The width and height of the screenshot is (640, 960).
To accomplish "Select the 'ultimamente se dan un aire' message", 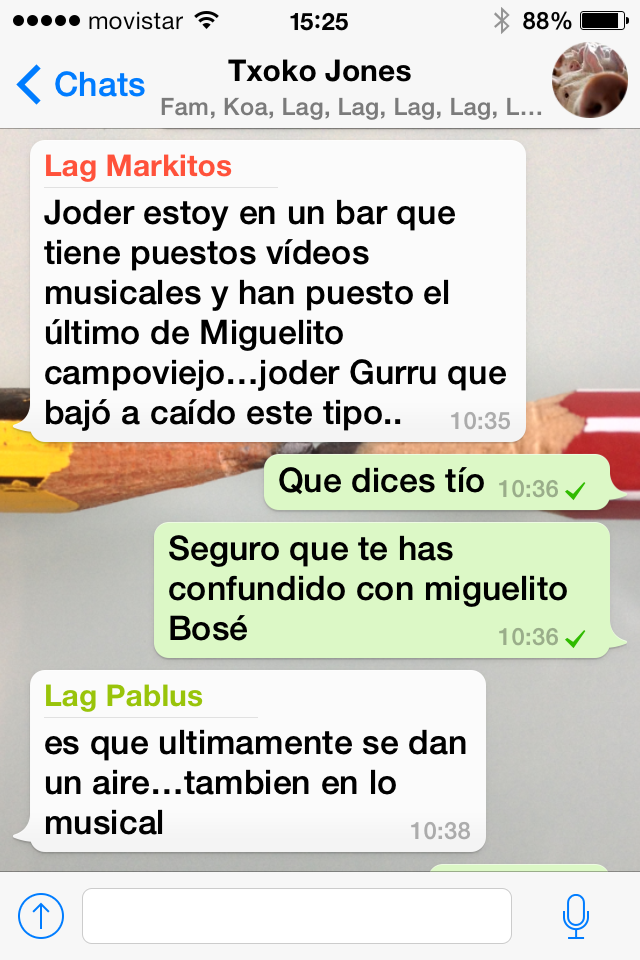I will click(x=258, y=760).
